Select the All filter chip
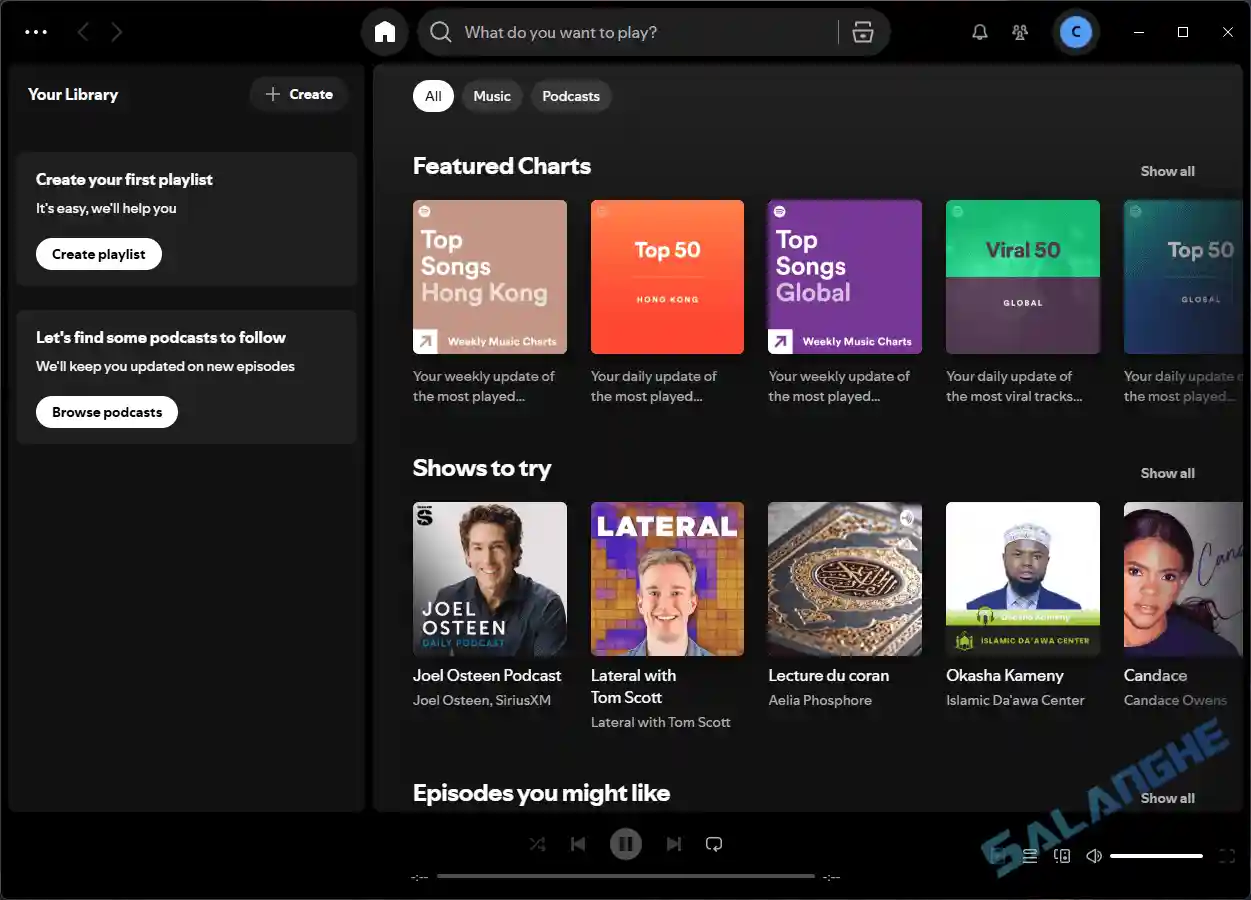Screen dimensions: 1251x900 (x=433, y=95)
